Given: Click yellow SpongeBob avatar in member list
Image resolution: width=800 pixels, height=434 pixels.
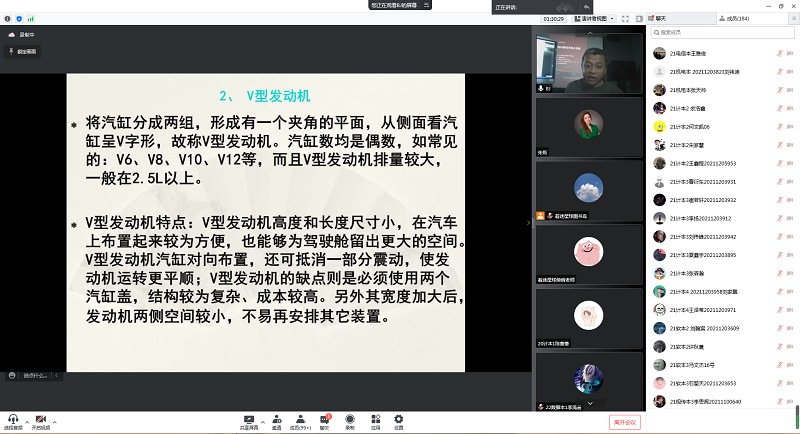Looking at the screenshot, I should [x=660, y=126].
